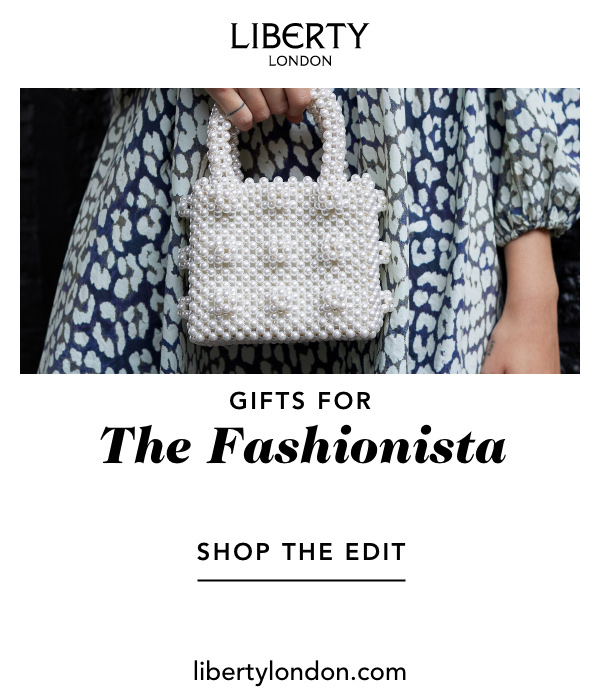
Task: Click the word SHOP in the button
Action: click(x=233, y=552)
